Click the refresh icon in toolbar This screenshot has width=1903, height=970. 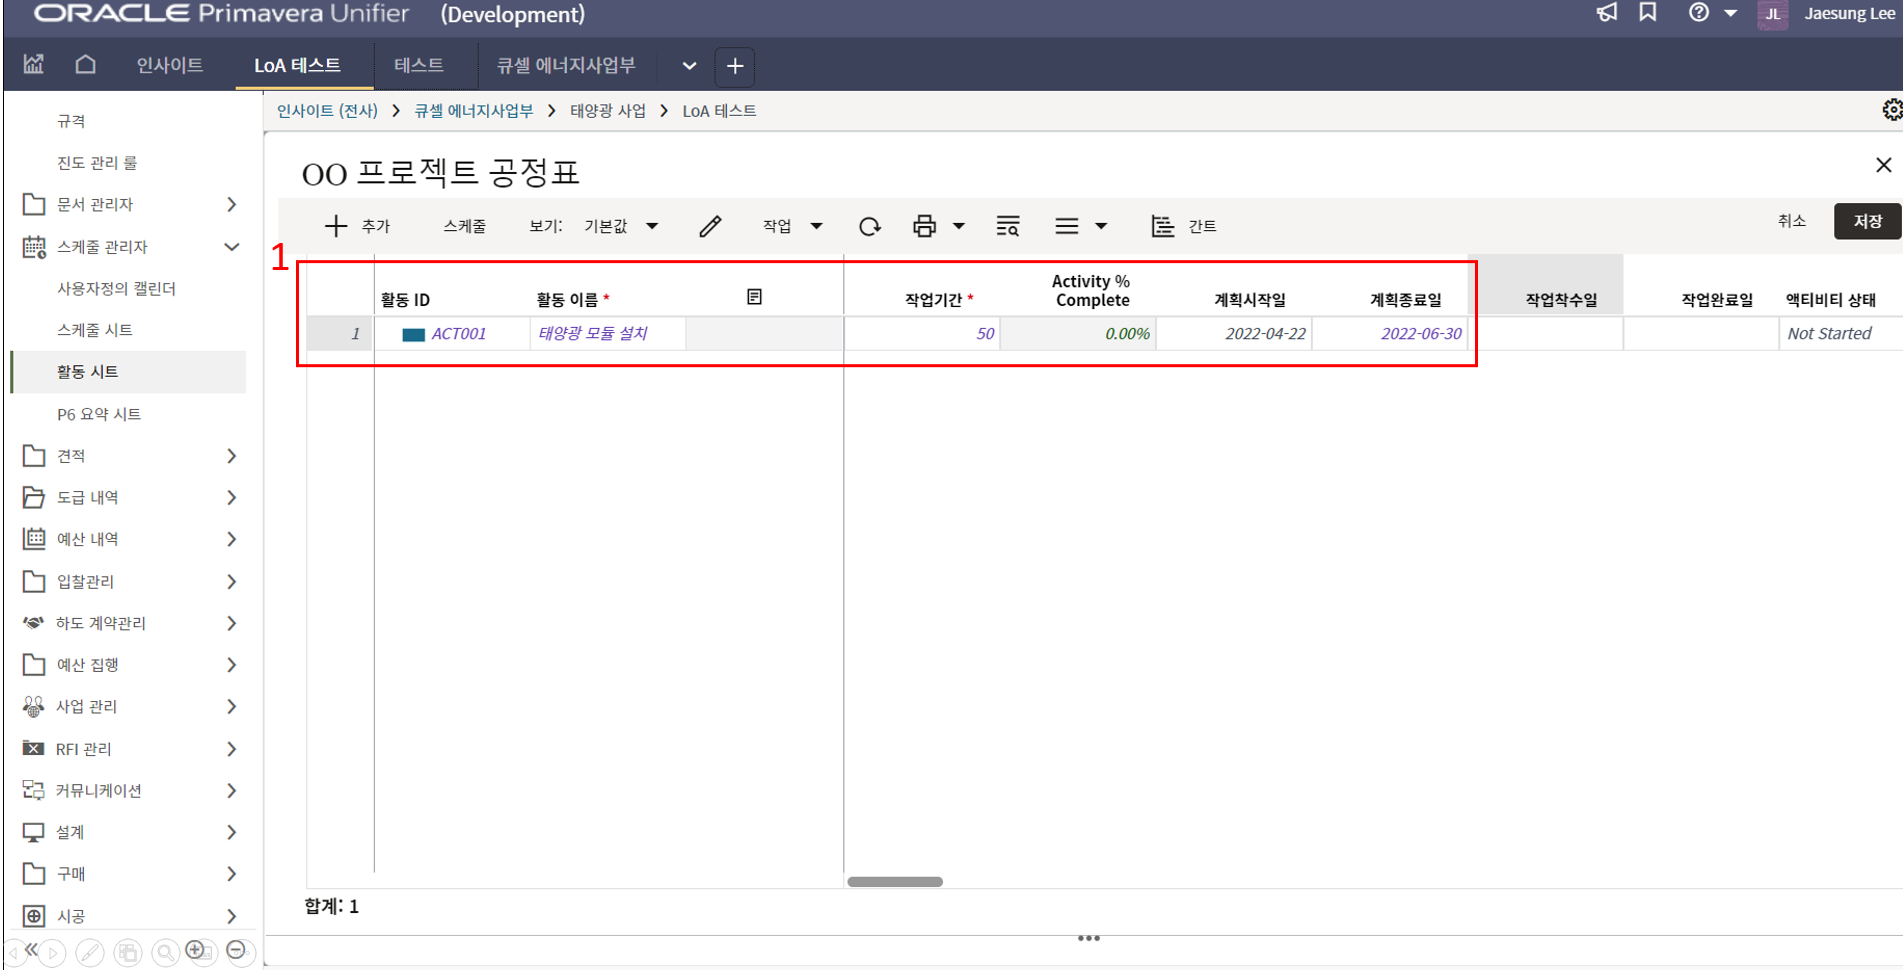click(869, 226)
